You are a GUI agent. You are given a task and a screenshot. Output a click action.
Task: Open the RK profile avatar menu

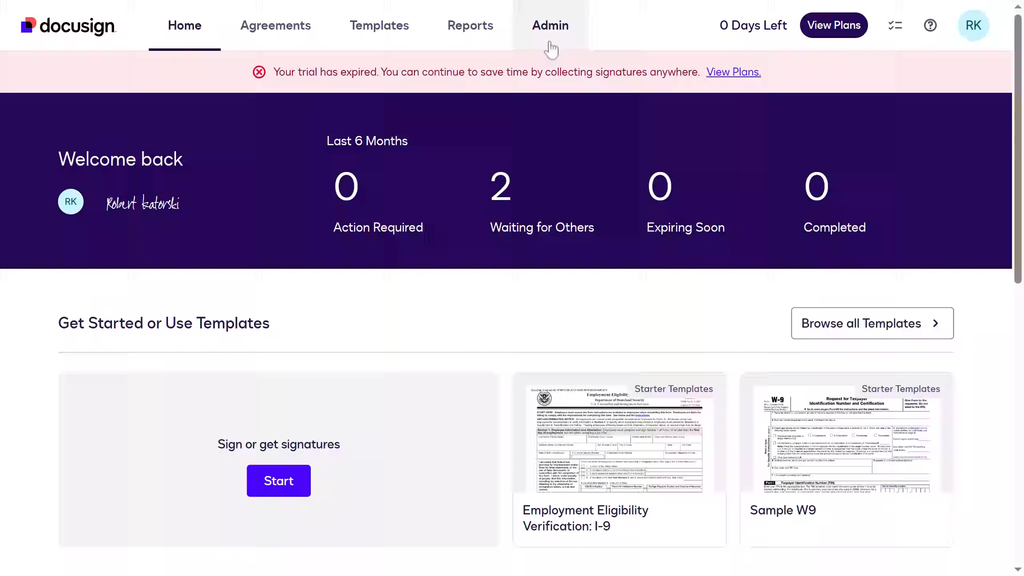[973, 26]
